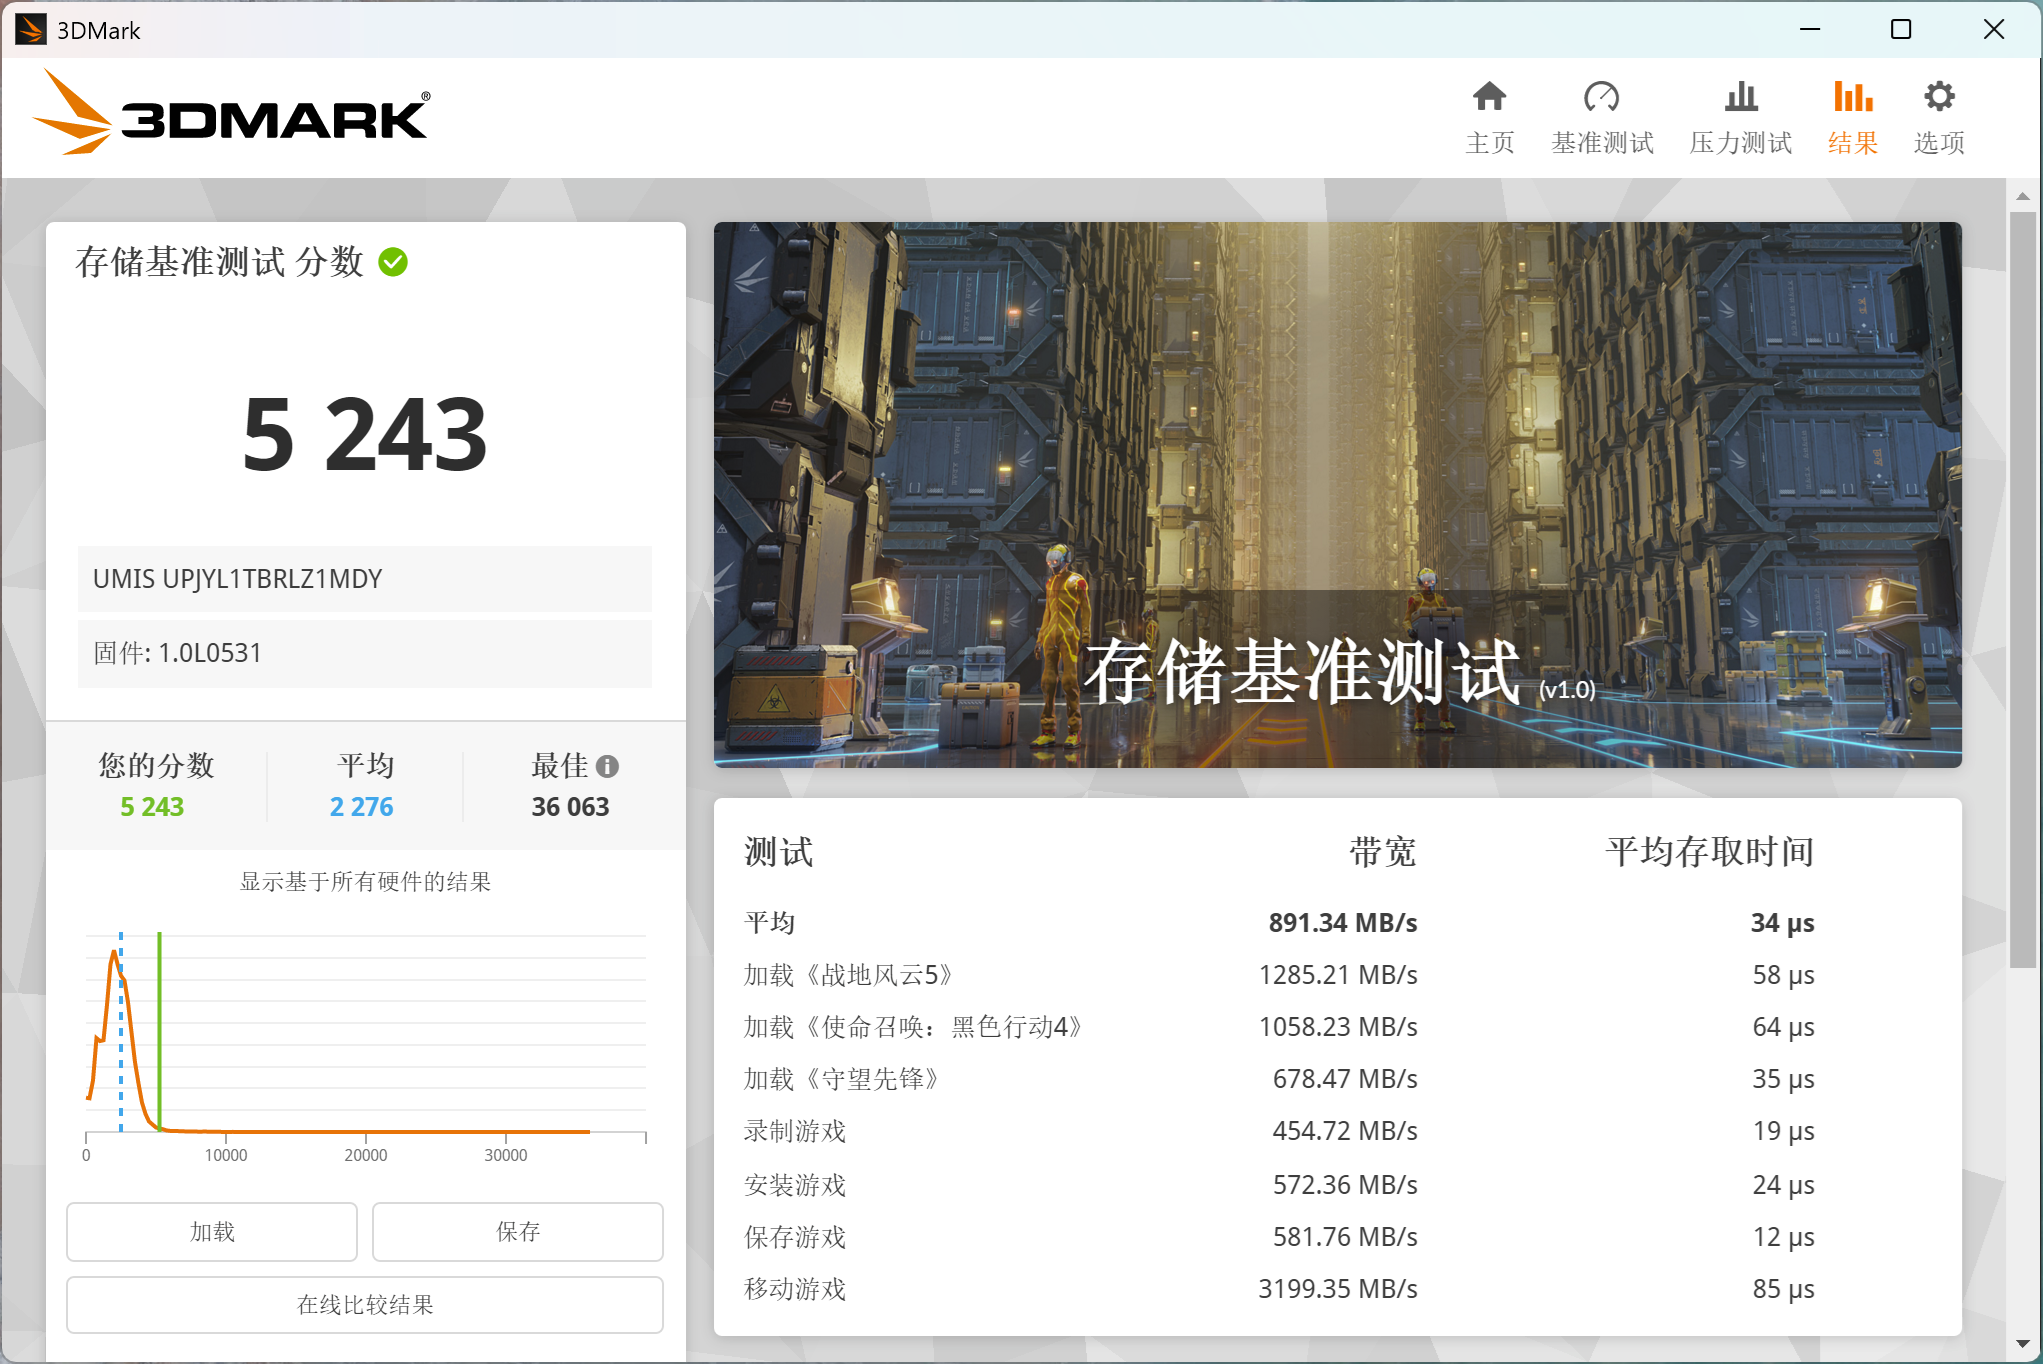Open the stress test chart icon
Screen dimensions: 2043x1364
[1740, 97]
